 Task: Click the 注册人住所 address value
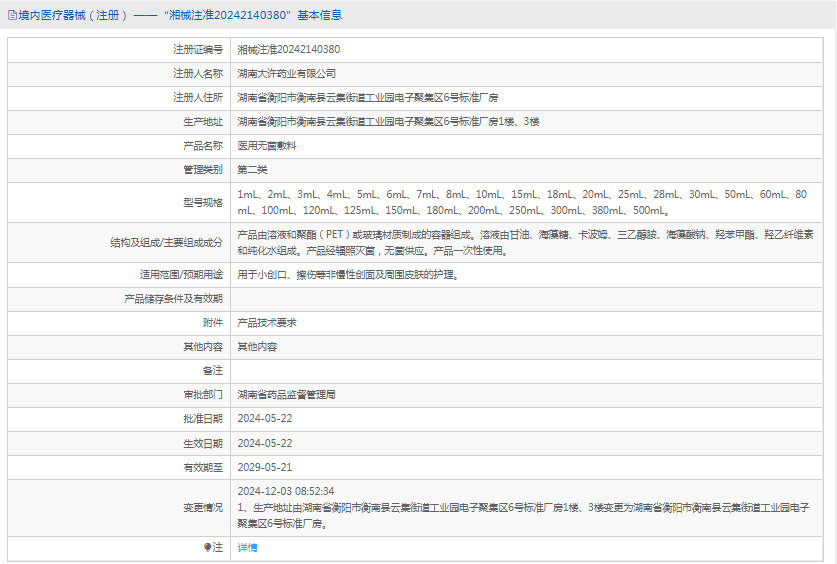pyautogui.click(x=368, y=98)
